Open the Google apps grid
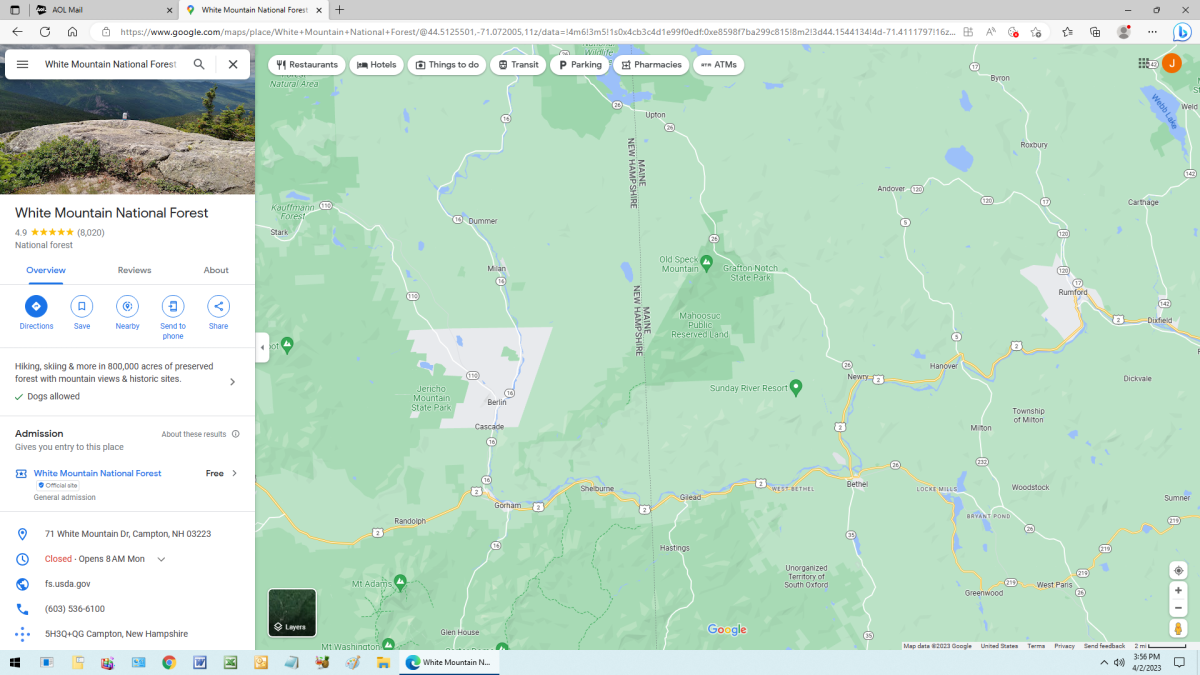 pyautogui.click(x=1144, y=64)
